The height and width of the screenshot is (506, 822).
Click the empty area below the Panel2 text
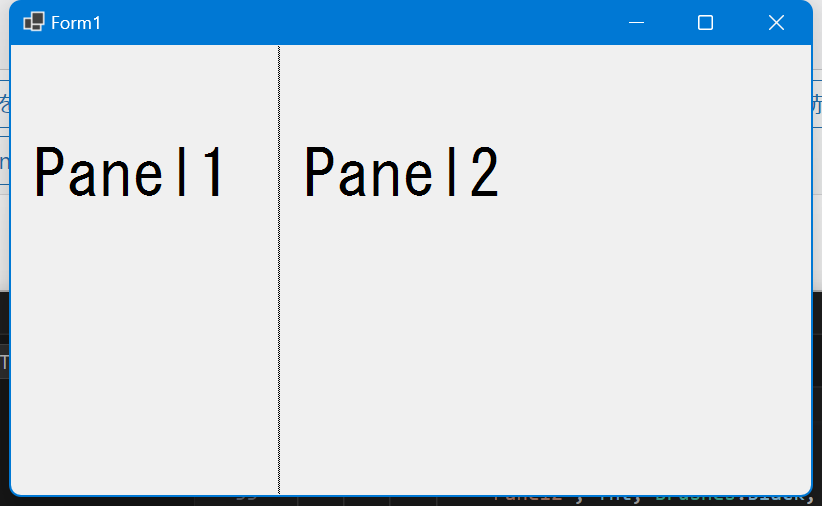[x=545, y=346]
